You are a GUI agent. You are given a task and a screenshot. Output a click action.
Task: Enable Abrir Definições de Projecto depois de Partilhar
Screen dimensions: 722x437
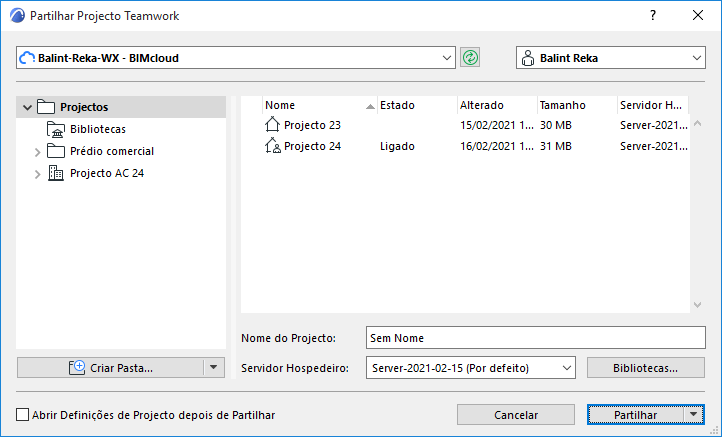click(23, 415)
